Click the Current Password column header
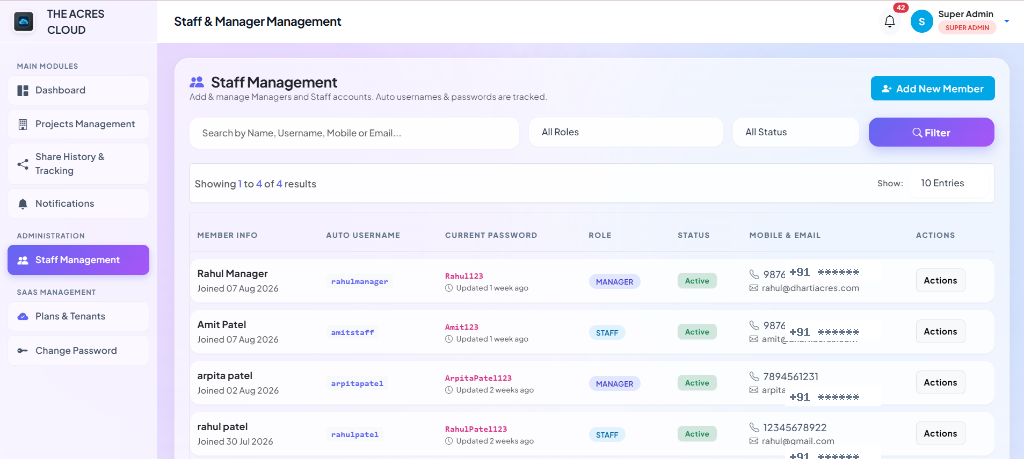 click(491, 235)
